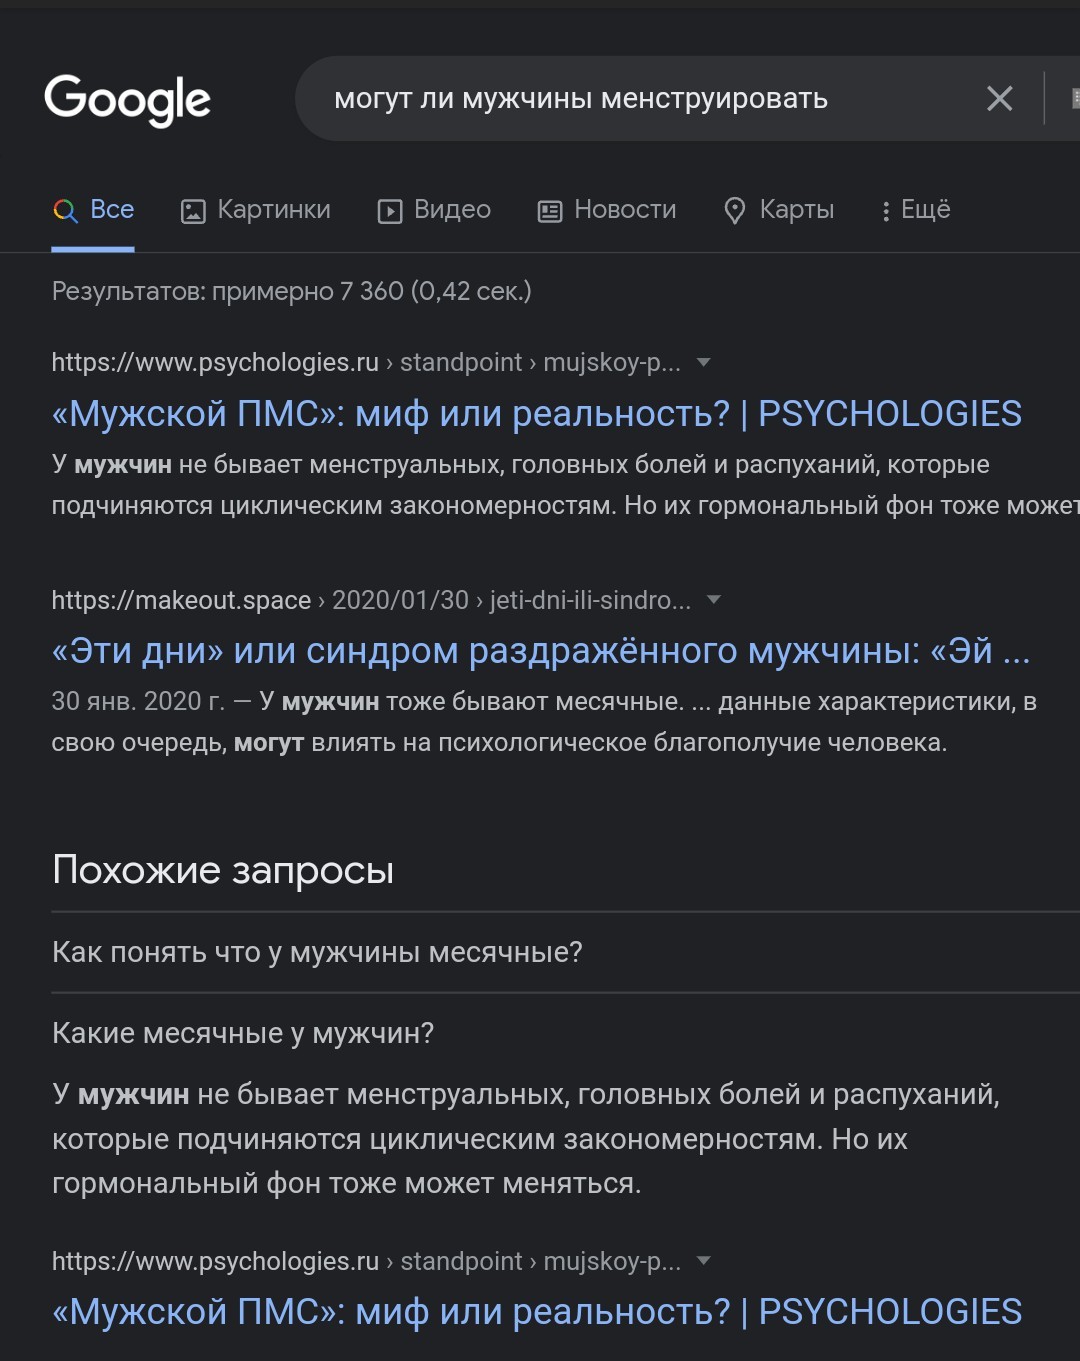Open first «Мужской ПМС» PSYCHOLOGIES result link

click(x=536, y=413)
